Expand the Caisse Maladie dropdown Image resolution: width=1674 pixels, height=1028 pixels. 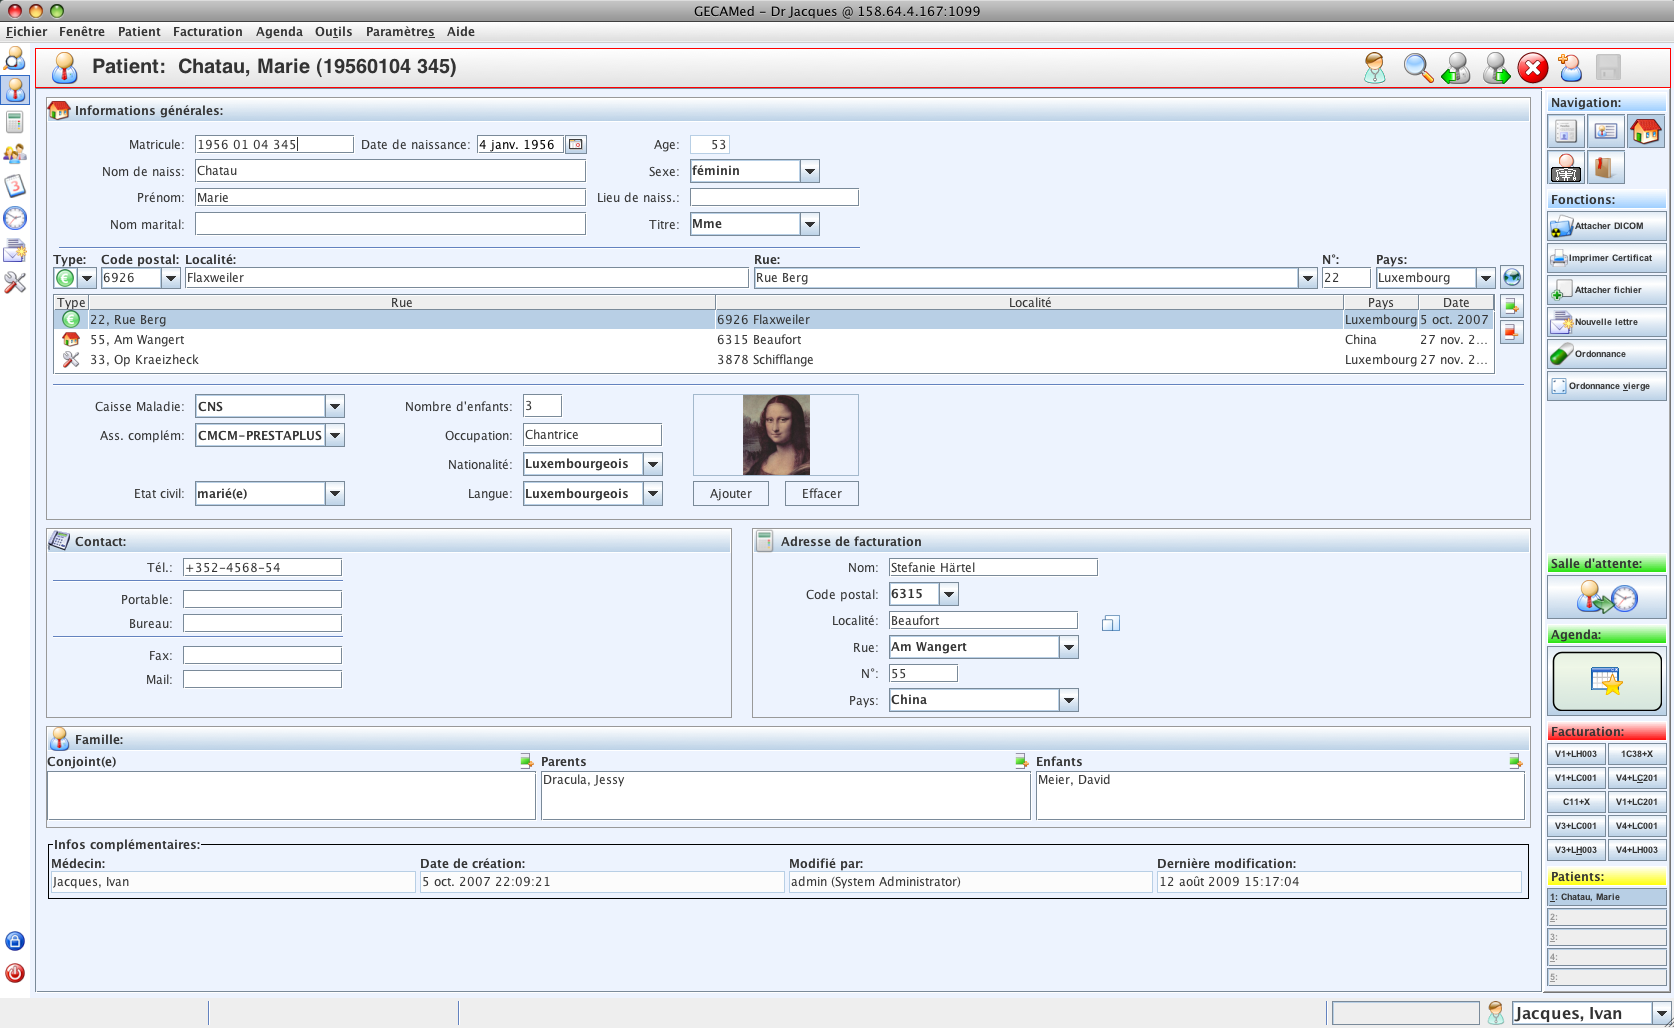pos(335,407)
